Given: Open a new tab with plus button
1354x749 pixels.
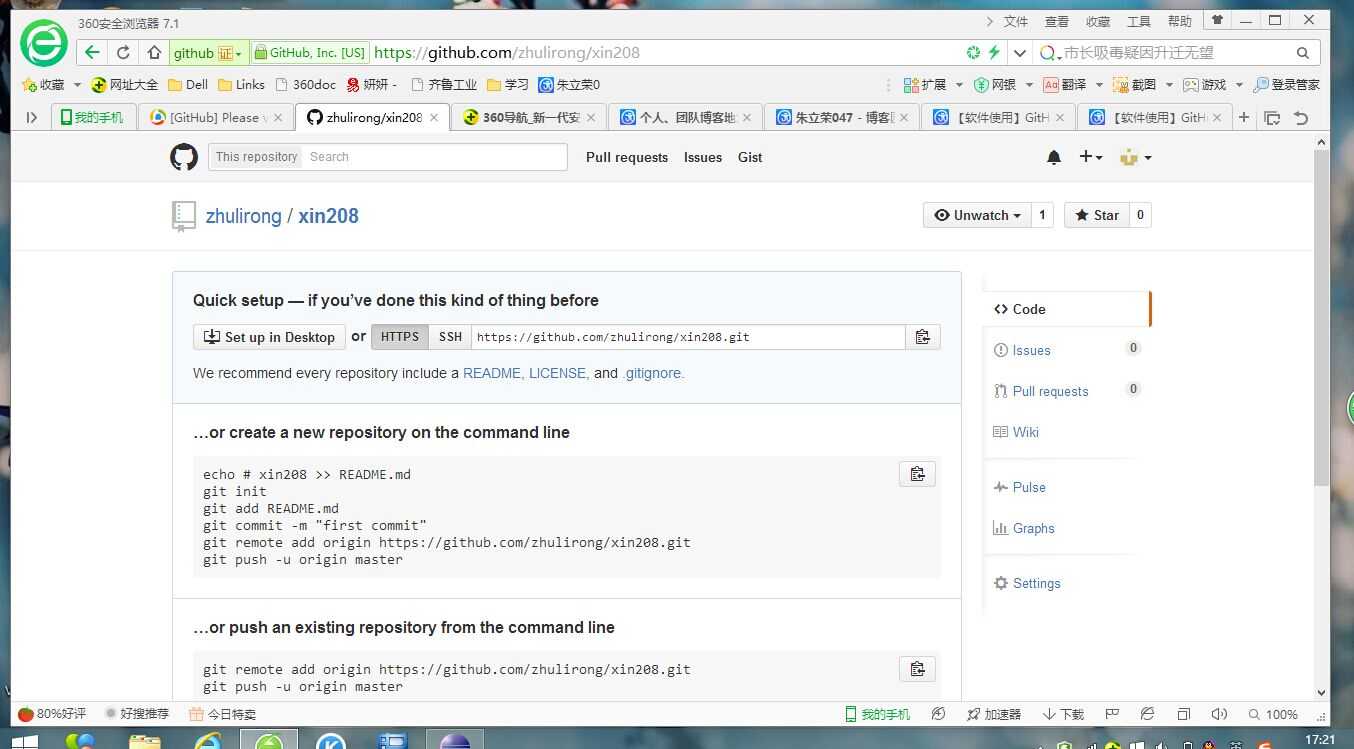Looking at the screenshot, I should pyautogui.click(x=1244, y=117).
